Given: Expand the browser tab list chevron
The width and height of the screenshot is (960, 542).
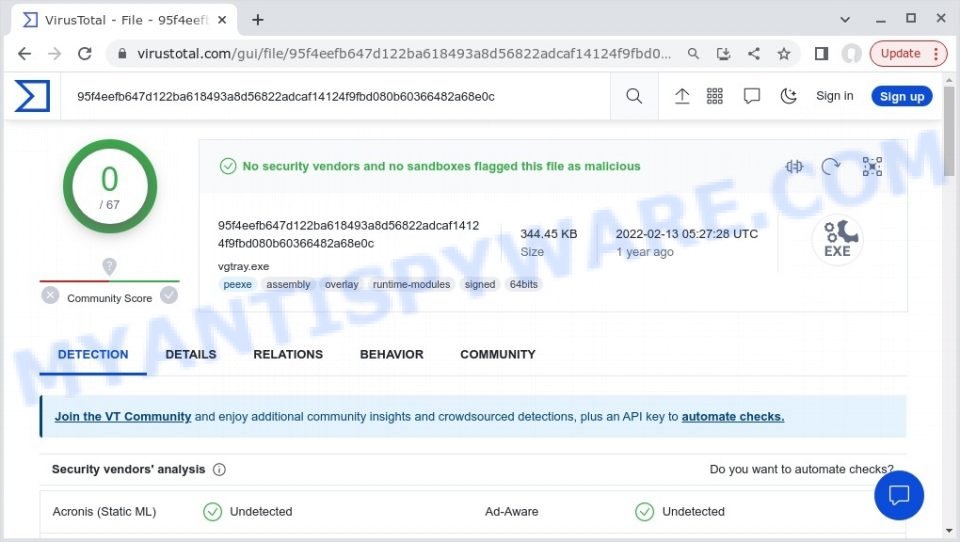Looking at the screenshot, I should 845,20.
